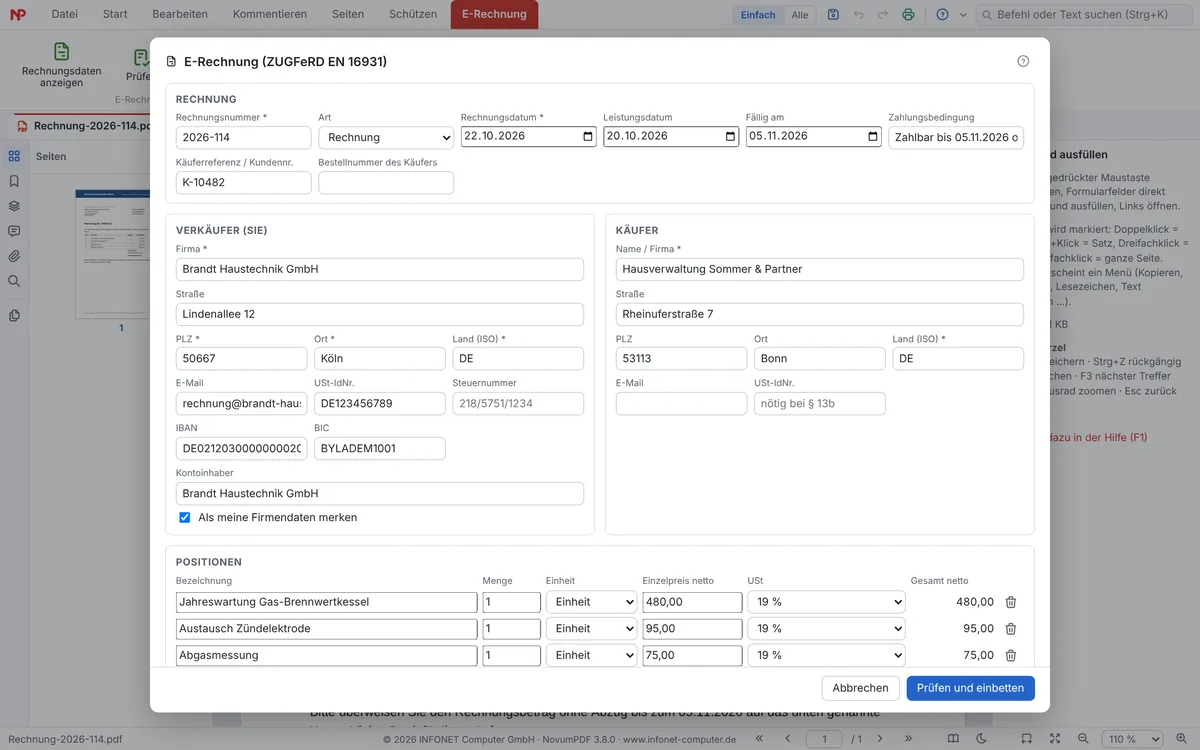The width and height of the screenshot is (1200, 750).
Task: Click Prüfen und einbetten
Action: [x=971, y=688]
